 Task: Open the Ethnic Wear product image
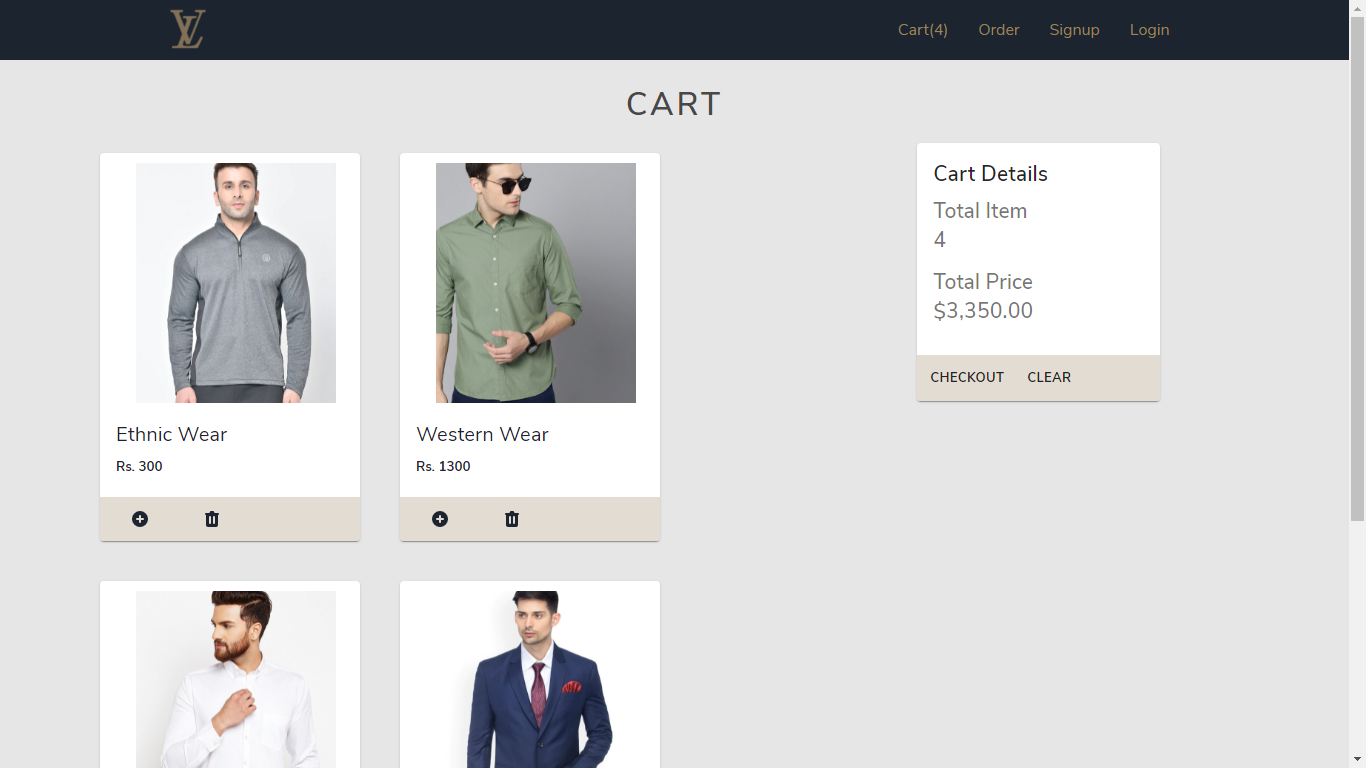tap(235, 282)
